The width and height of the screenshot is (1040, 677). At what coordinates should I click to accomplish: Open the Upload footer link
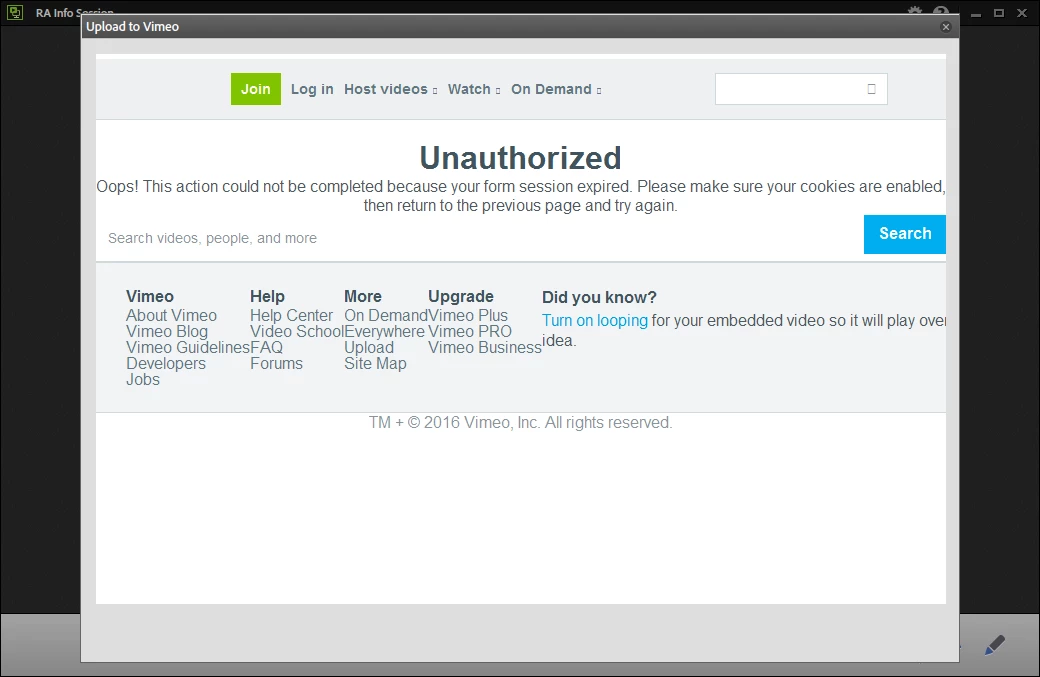(369, 347)
